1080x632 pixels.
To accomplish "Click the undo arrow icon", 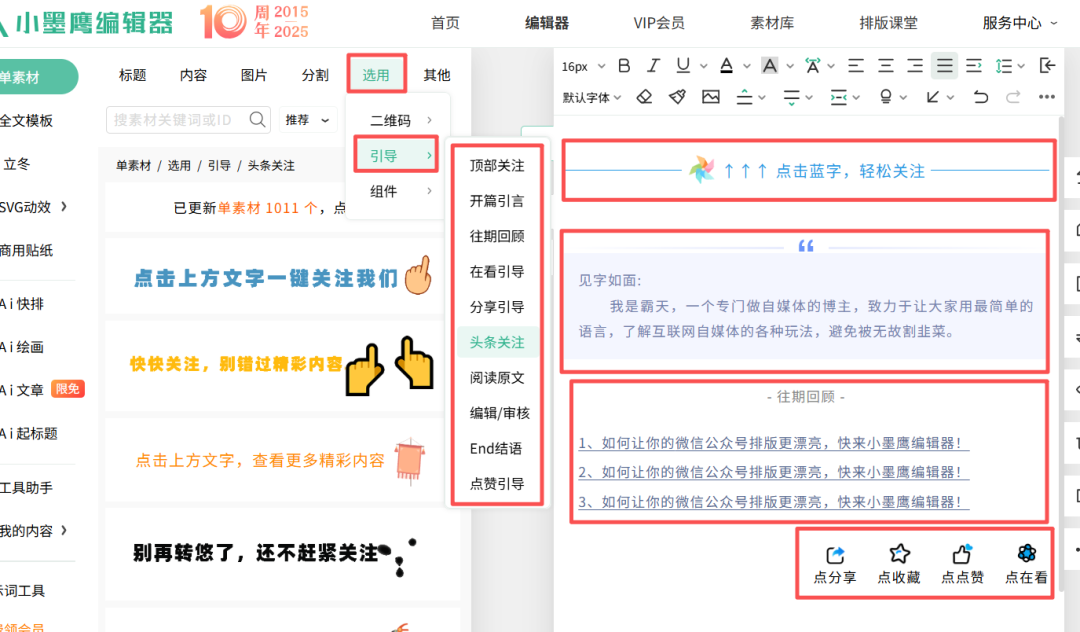I will coord(981,97).
